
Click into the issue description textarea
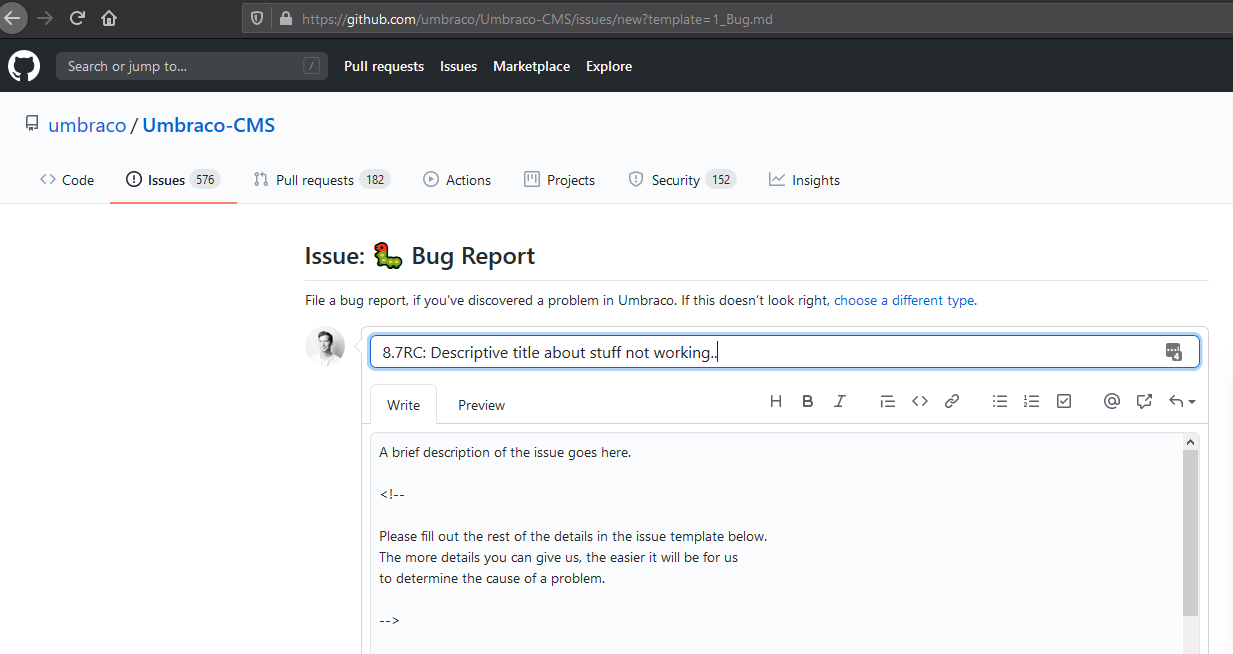point(776,543)
